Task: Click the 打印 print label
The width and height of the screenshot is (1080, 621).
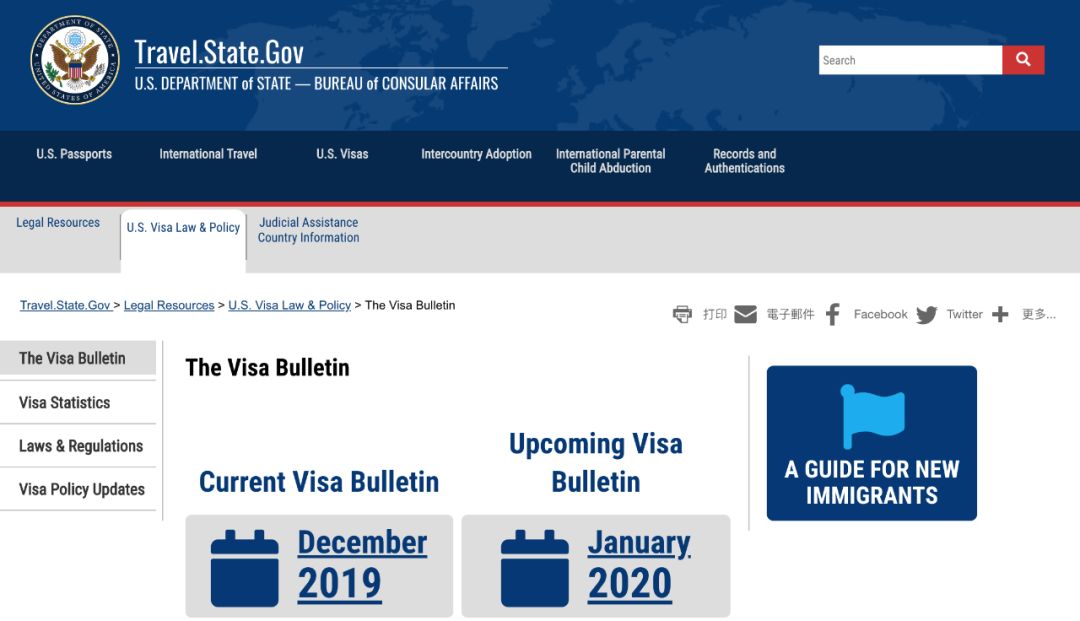Action: (714, 314)
